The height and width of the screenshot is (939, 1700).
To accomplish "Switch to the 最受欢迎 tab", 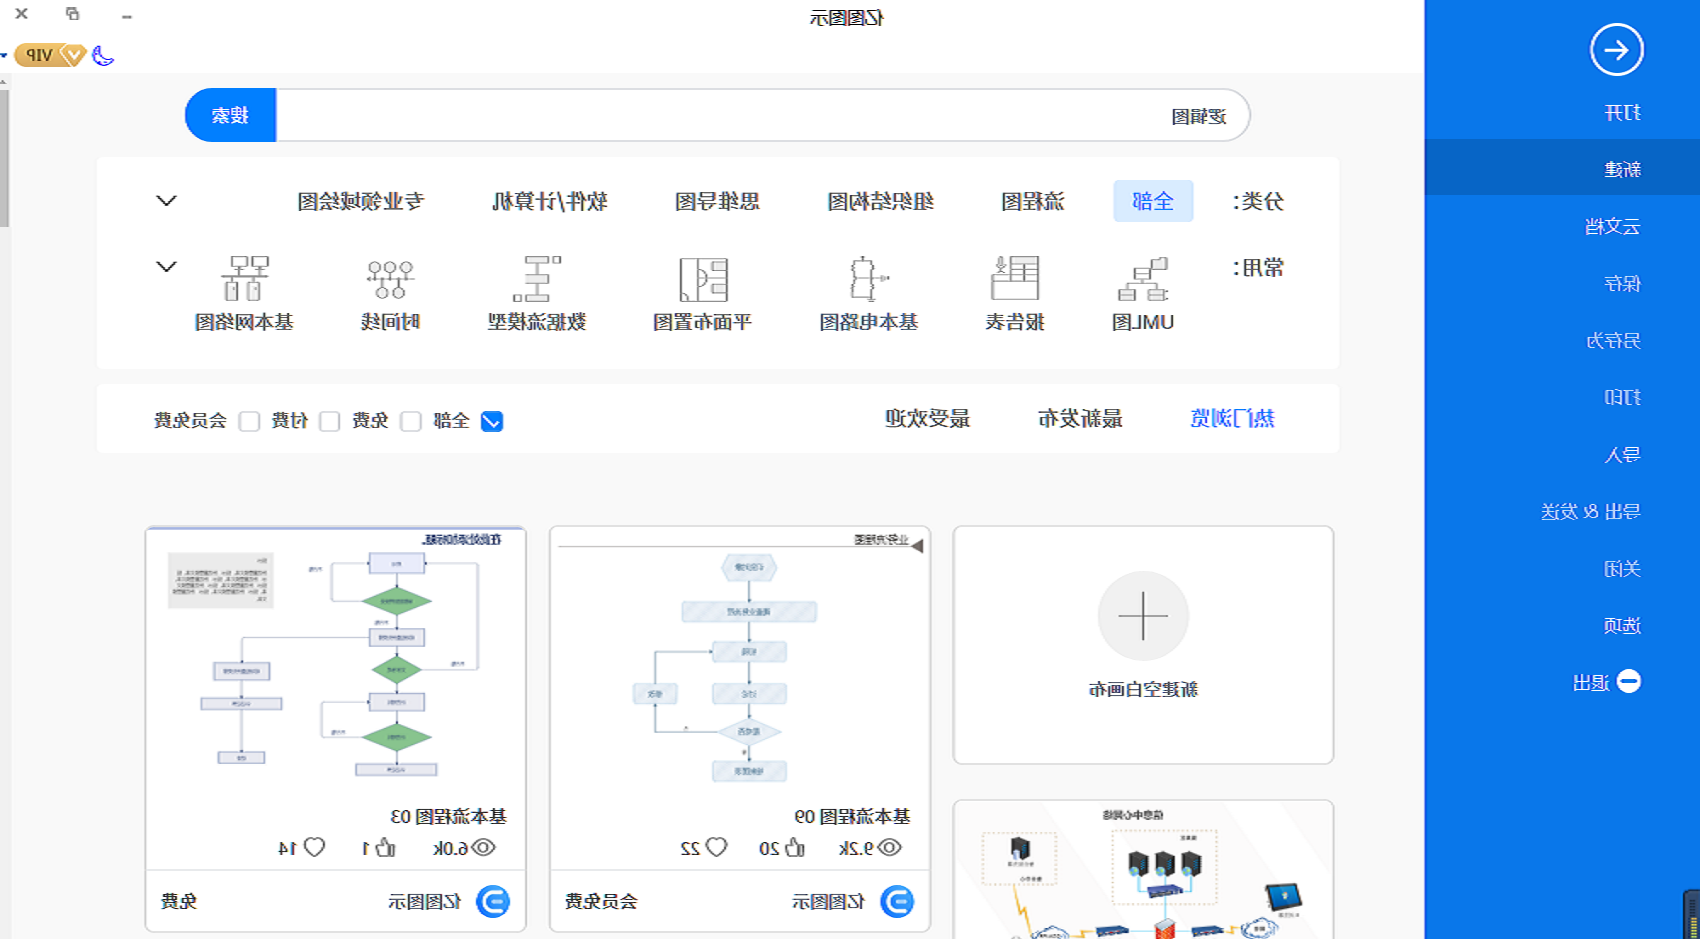I will (927, 419).
